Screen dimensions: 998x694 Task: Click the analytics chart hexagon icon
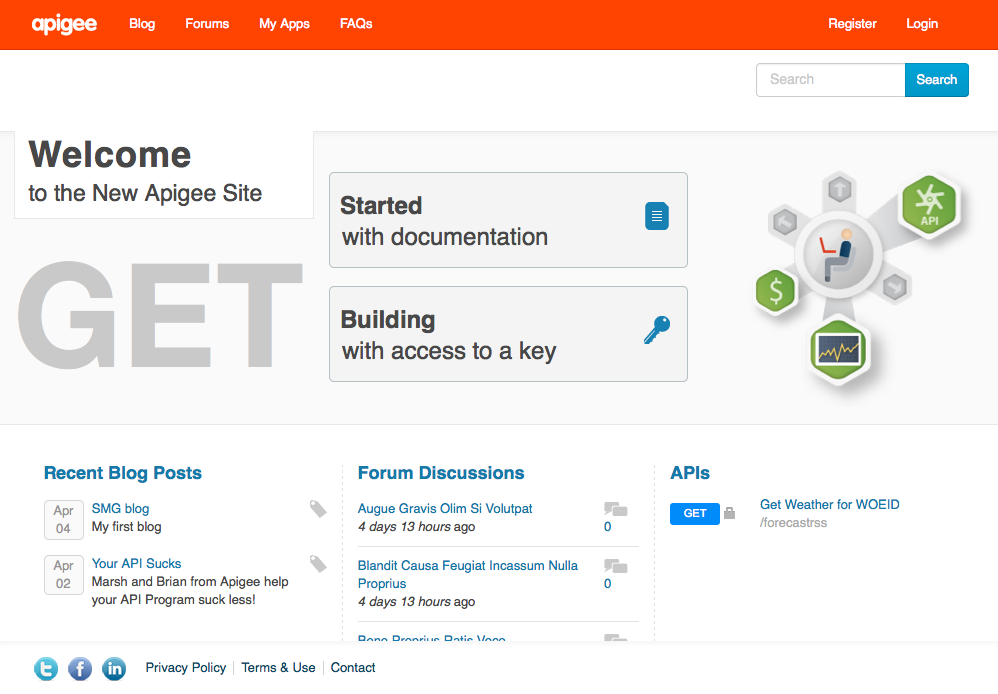coord(839,350)
